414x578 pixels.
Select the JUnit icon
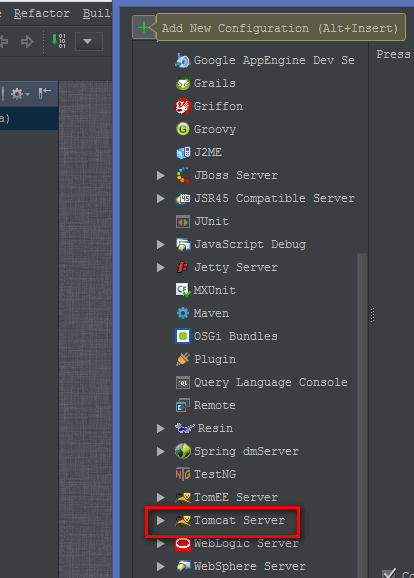[183, 222]
